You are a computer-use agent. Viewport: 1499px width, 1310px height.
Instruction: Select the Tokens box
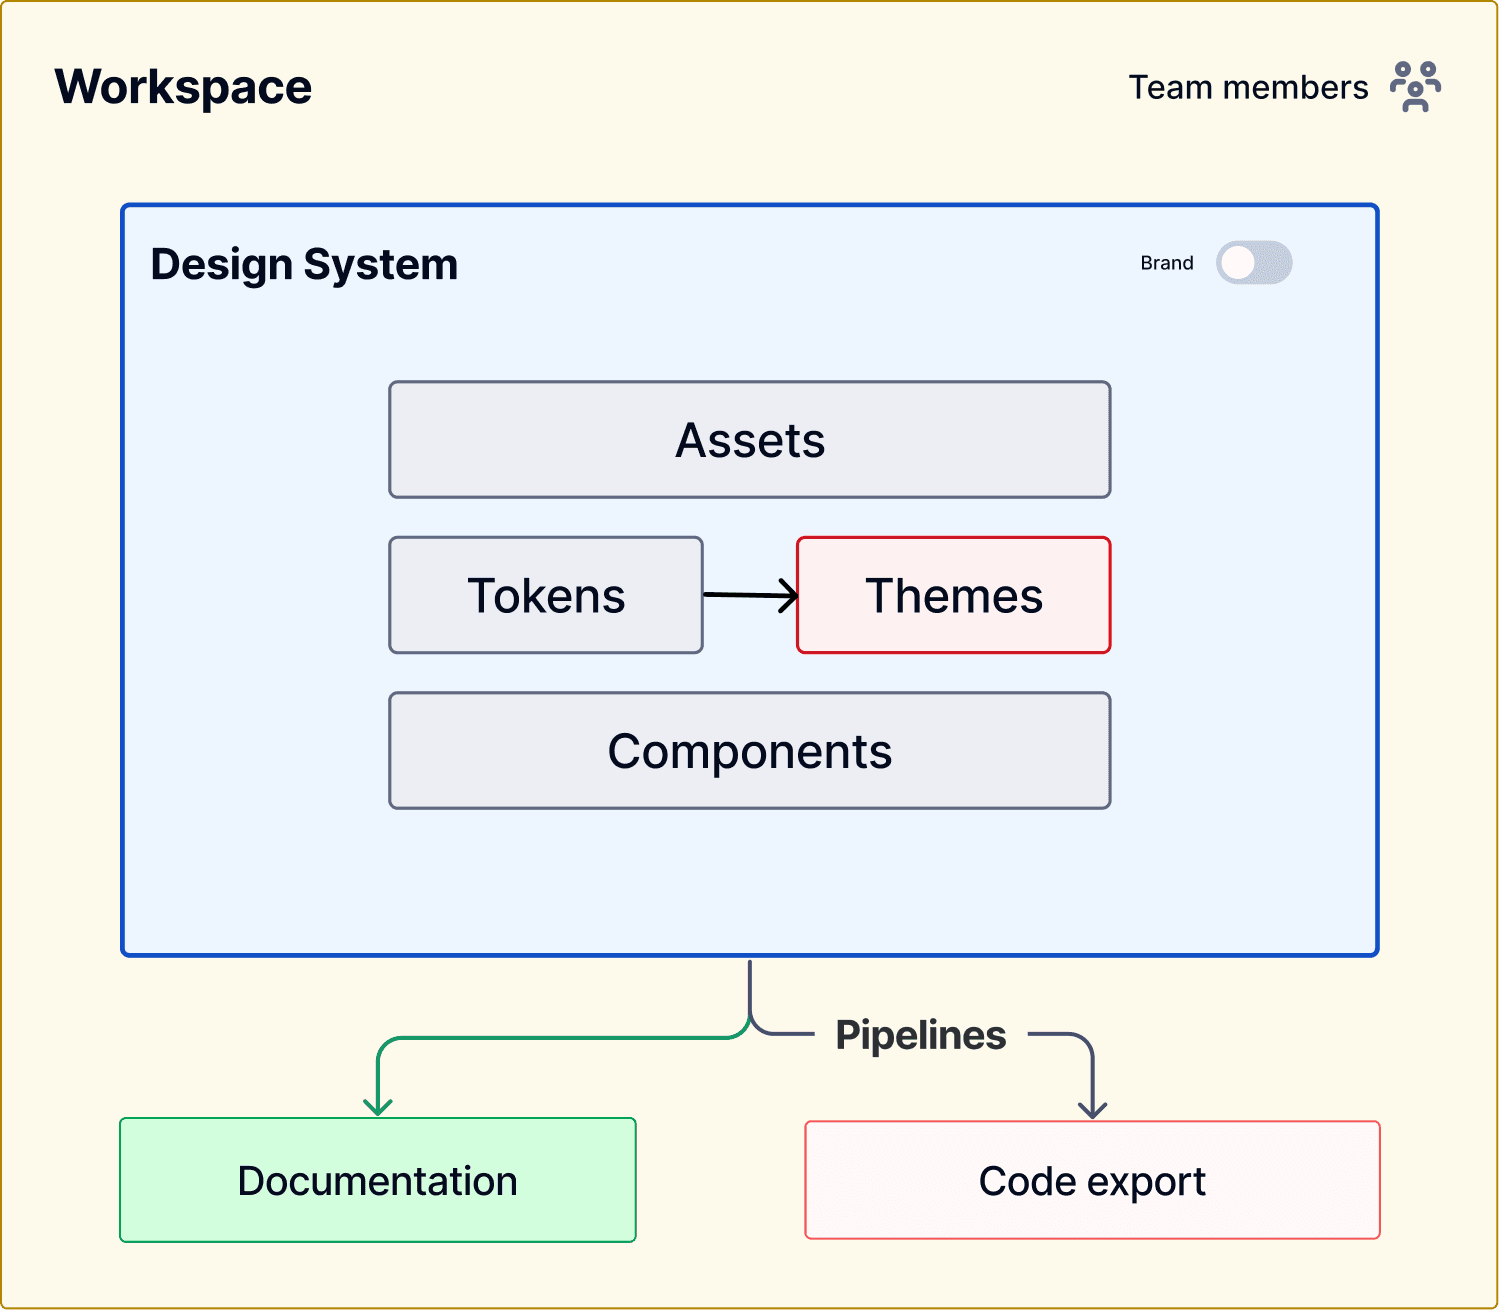(x=546, y=595)
